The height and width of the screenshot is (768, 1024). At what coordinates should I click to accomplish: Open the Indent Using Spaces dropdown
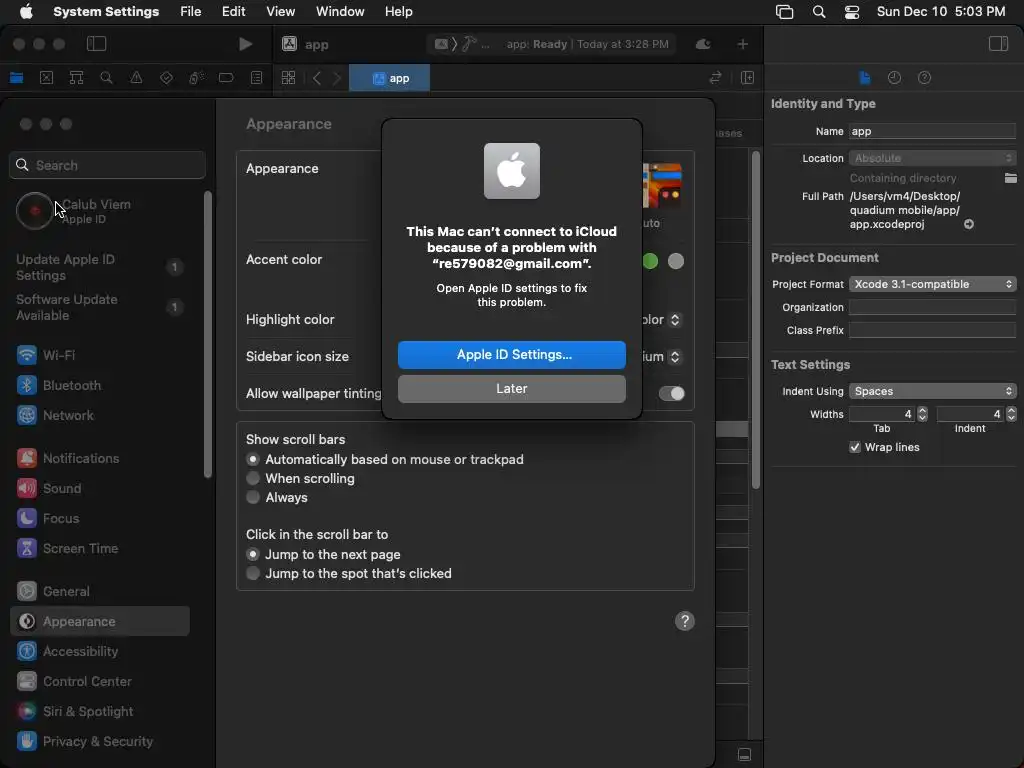(932, 391)
